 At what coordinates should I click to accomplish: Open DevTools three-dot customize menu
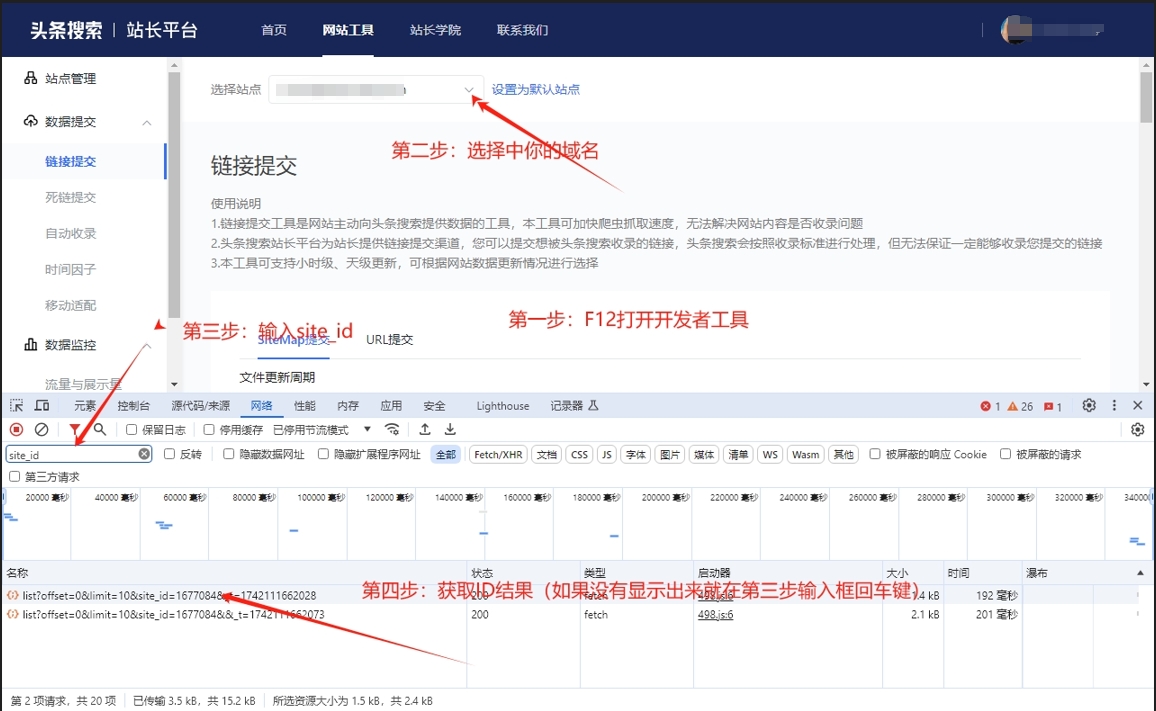(x=1114, y=406)
